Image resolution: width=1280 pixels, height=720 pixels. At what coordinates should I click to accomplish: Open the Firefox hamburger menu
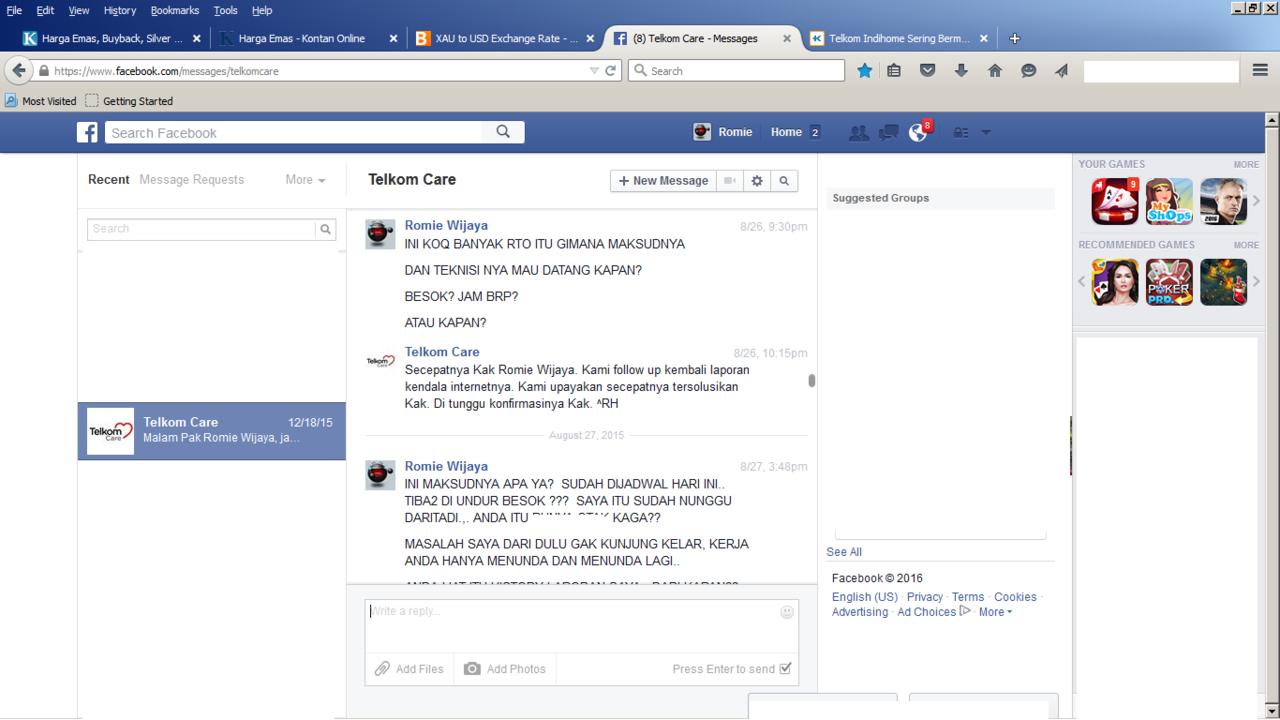click(1260, 71)
